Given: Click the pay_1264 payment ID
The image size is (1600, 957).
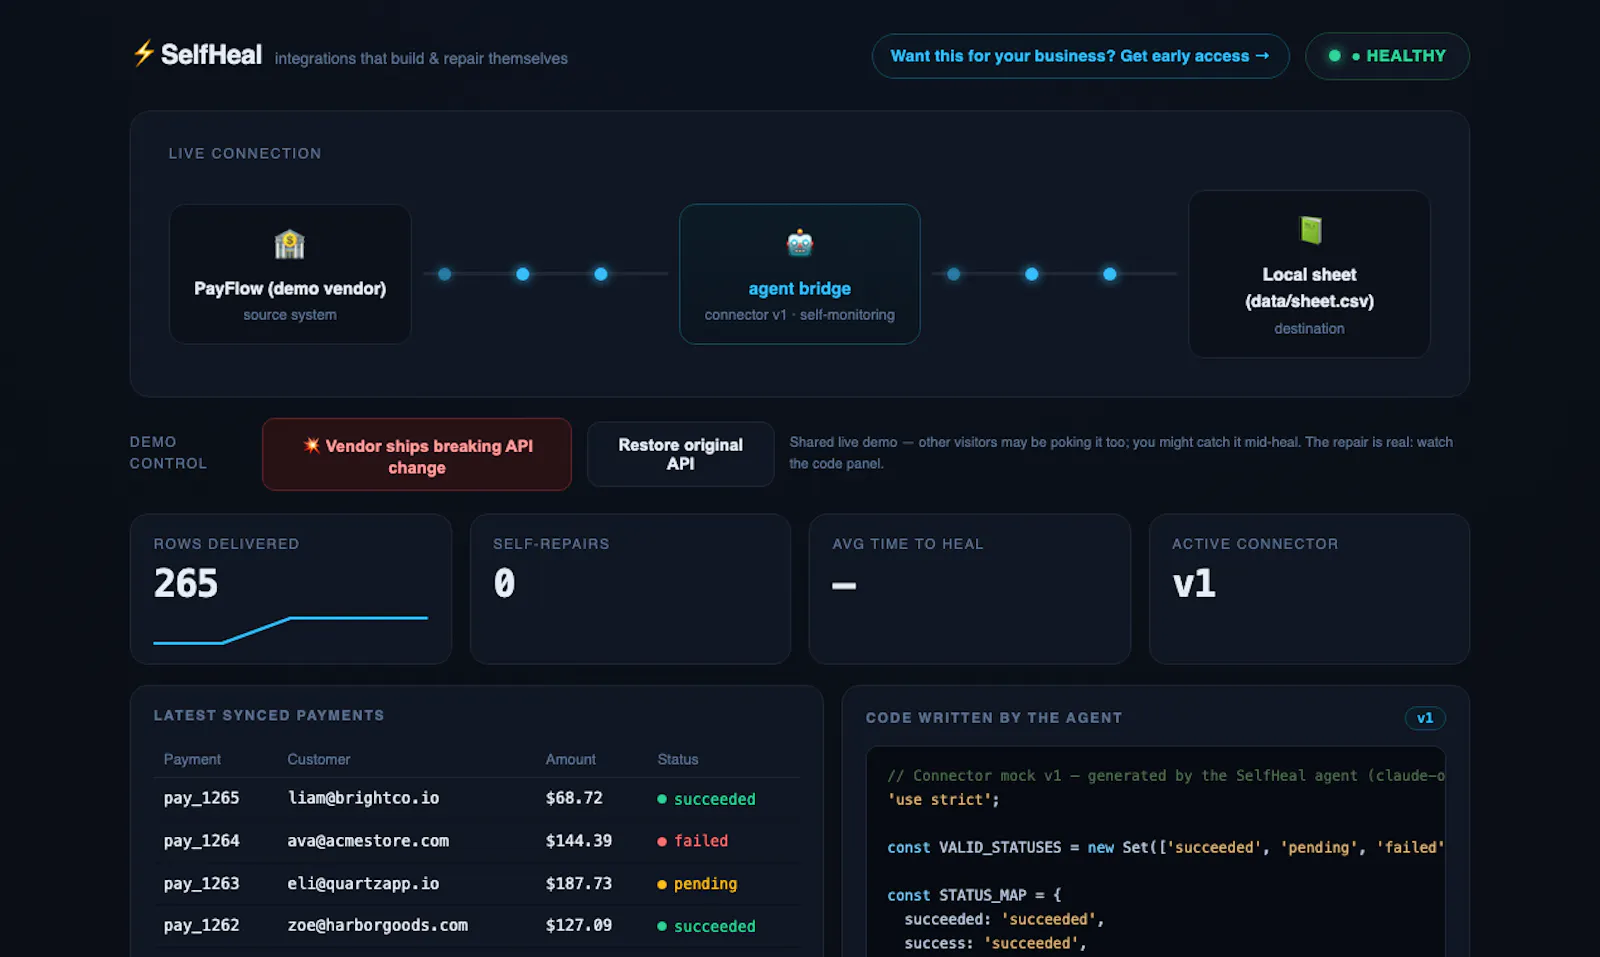Looking at the screenshot, I should click(202, 841).
